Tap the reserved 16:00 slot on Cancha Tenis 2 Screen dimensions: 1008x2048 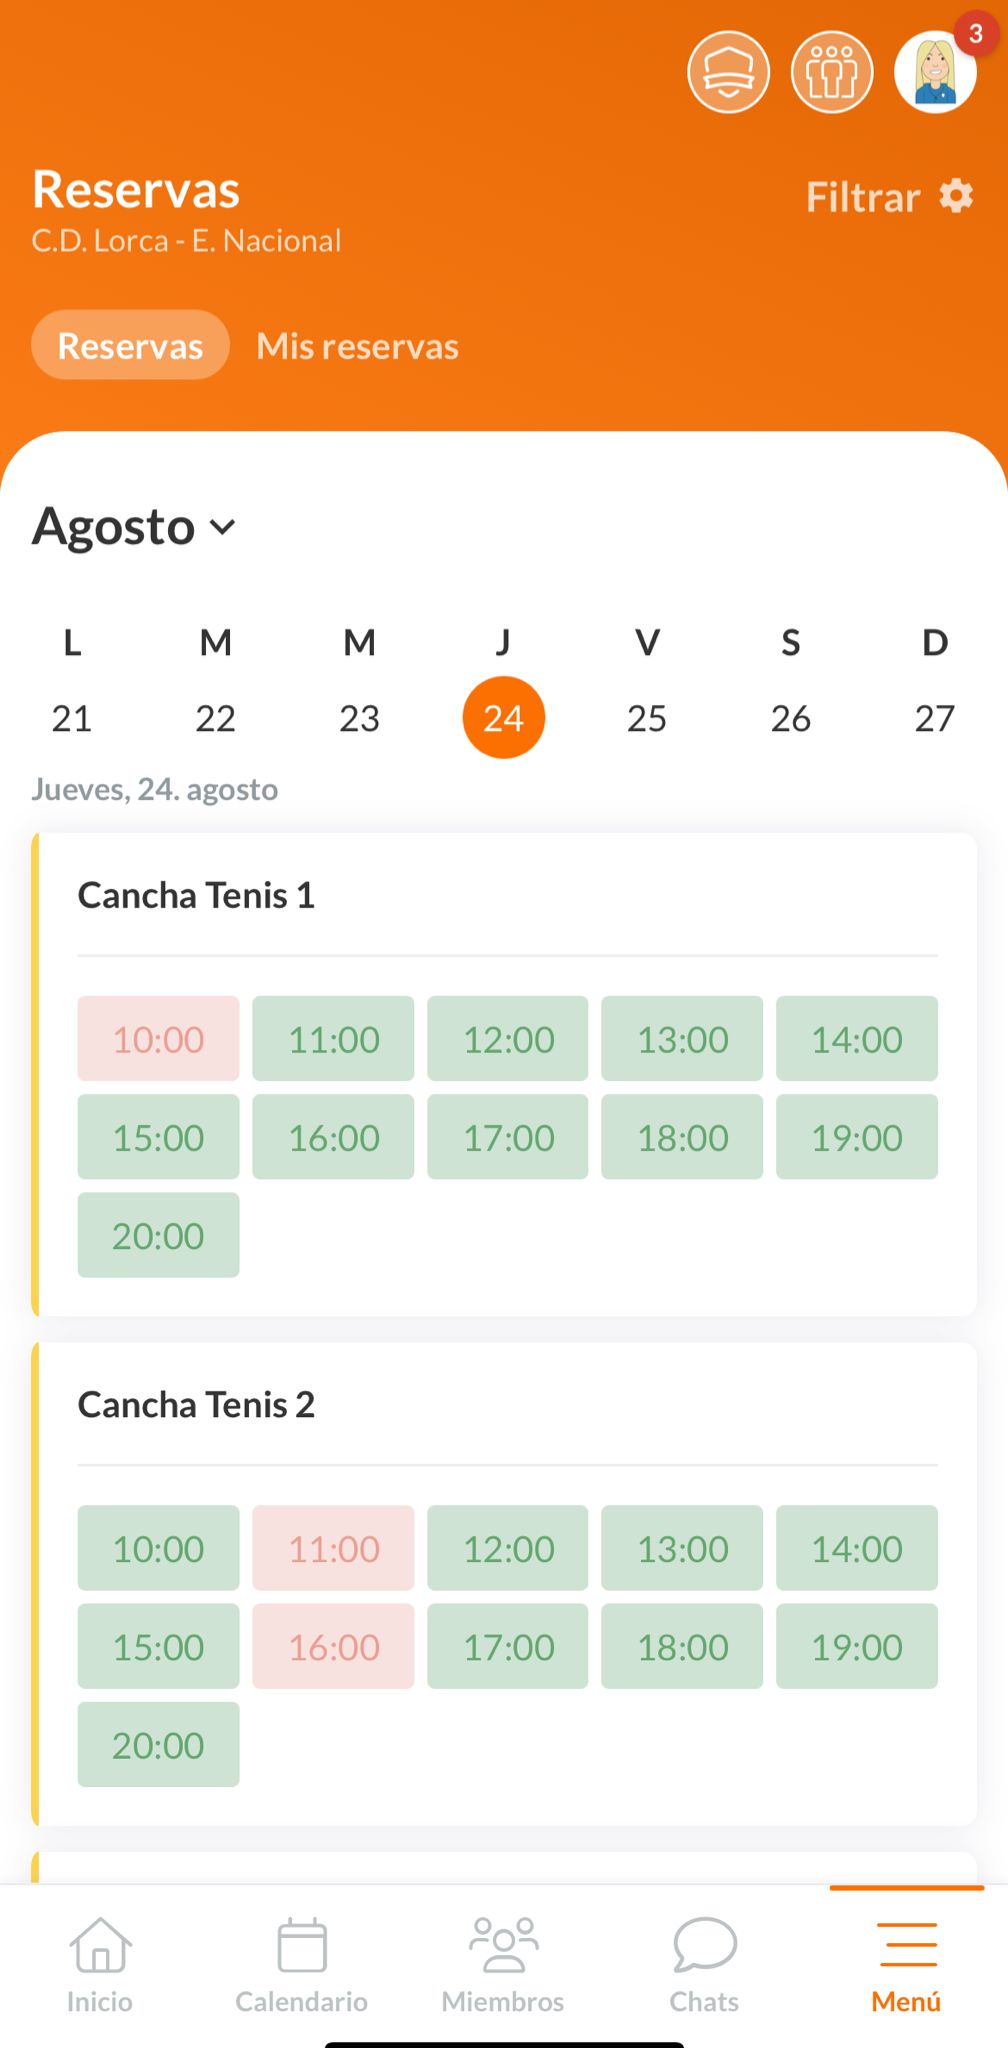(333, 1647)
